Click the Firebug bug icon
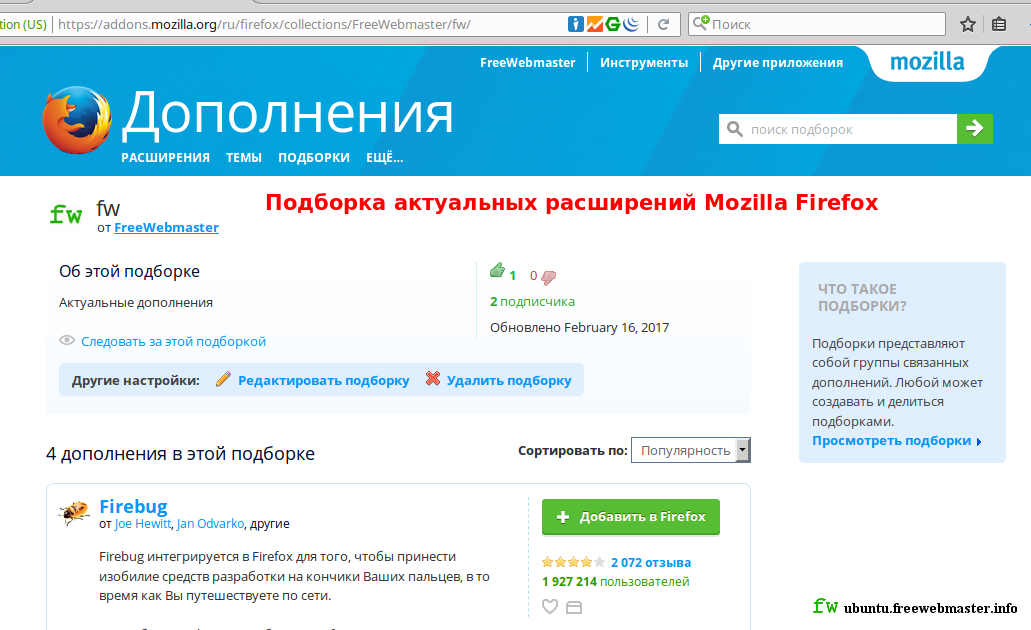The image size is (1031, 630). [x=74, y=512]
